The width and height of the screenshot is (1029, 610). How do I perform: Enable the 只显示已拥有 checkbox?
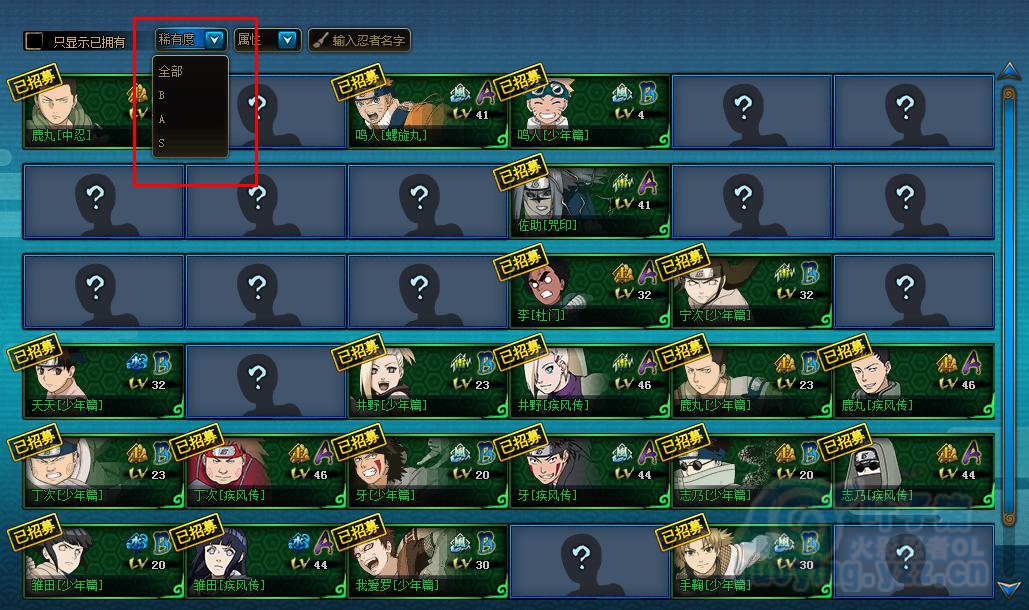coord(33,41)
